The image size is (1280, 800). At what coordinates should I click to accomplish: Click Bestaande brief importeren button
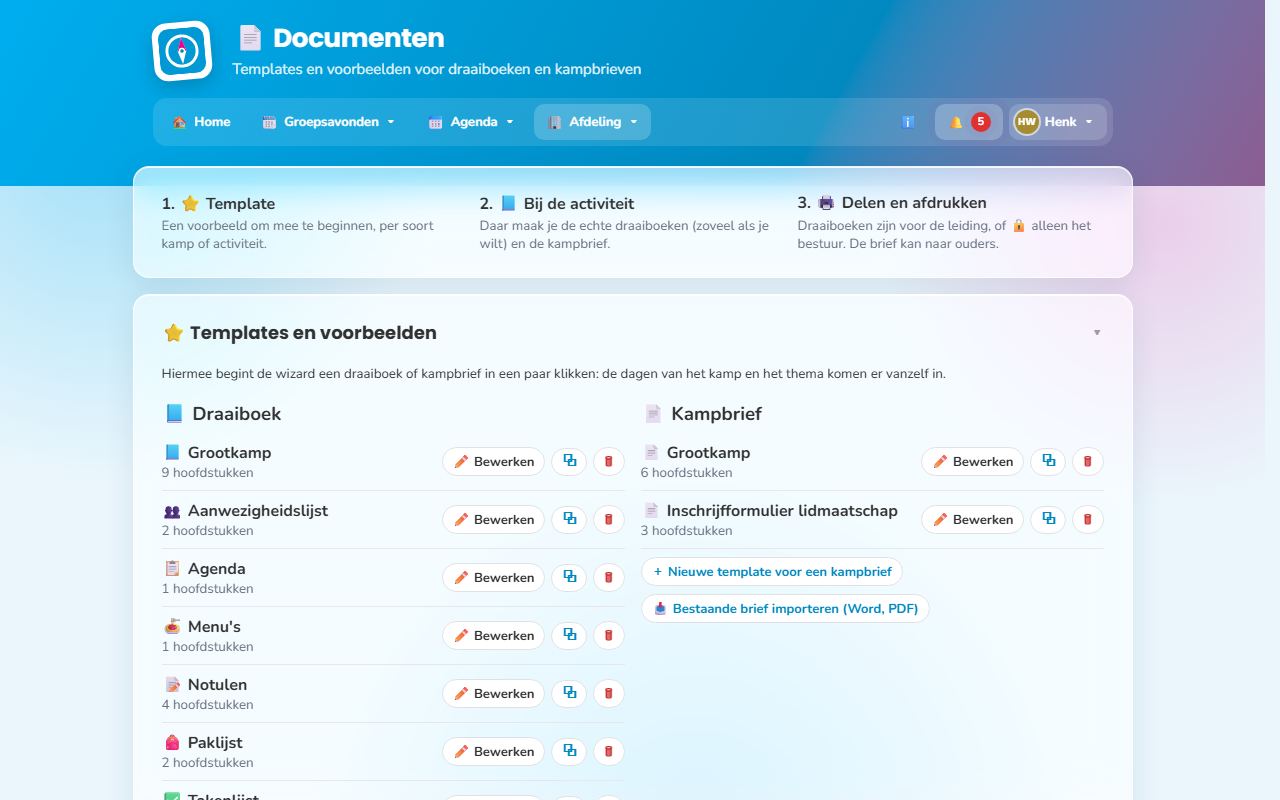pyautogui.click(x=785, y=608)
